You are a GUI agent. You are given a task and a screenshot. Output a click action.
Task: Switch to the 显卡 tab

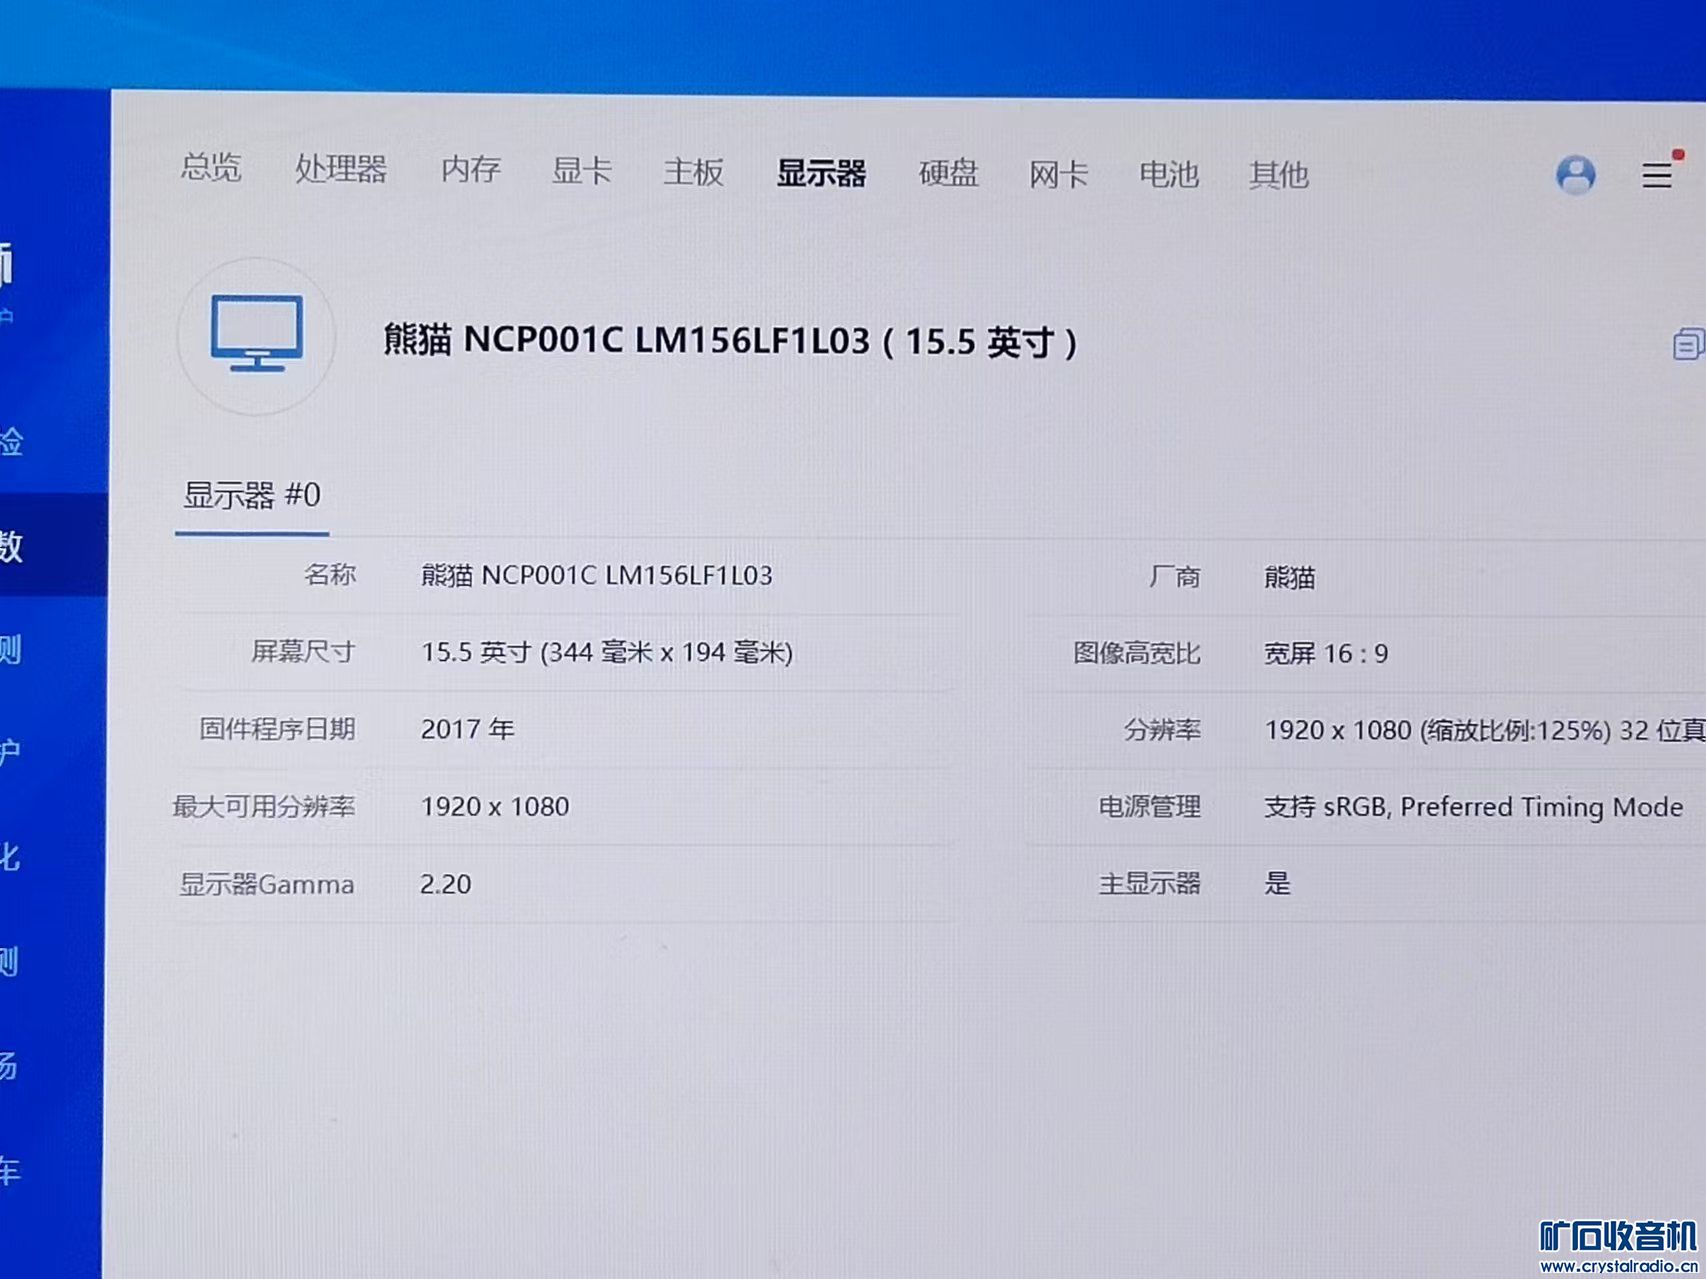click(581, 171)
